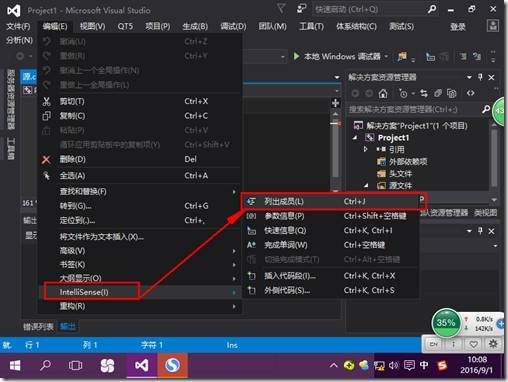Viewport: 508px width, 382px height.
Task: Choose 定位到(.)... menu entry
Action: (140, 220)
